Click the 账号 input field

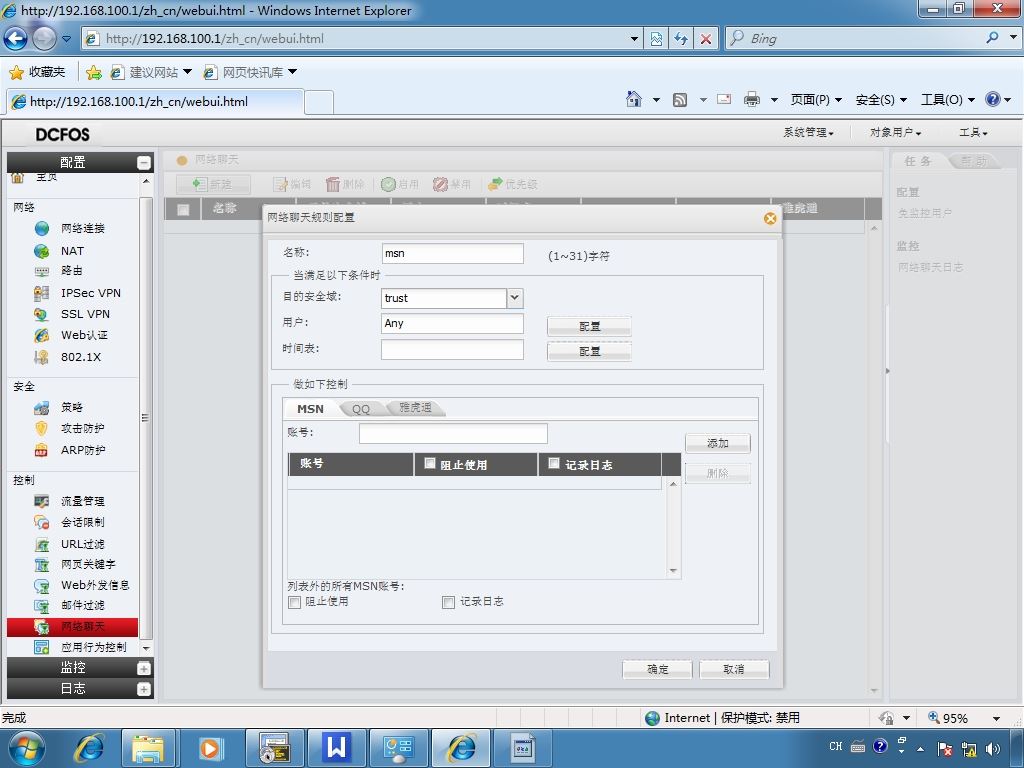(453, 433)
